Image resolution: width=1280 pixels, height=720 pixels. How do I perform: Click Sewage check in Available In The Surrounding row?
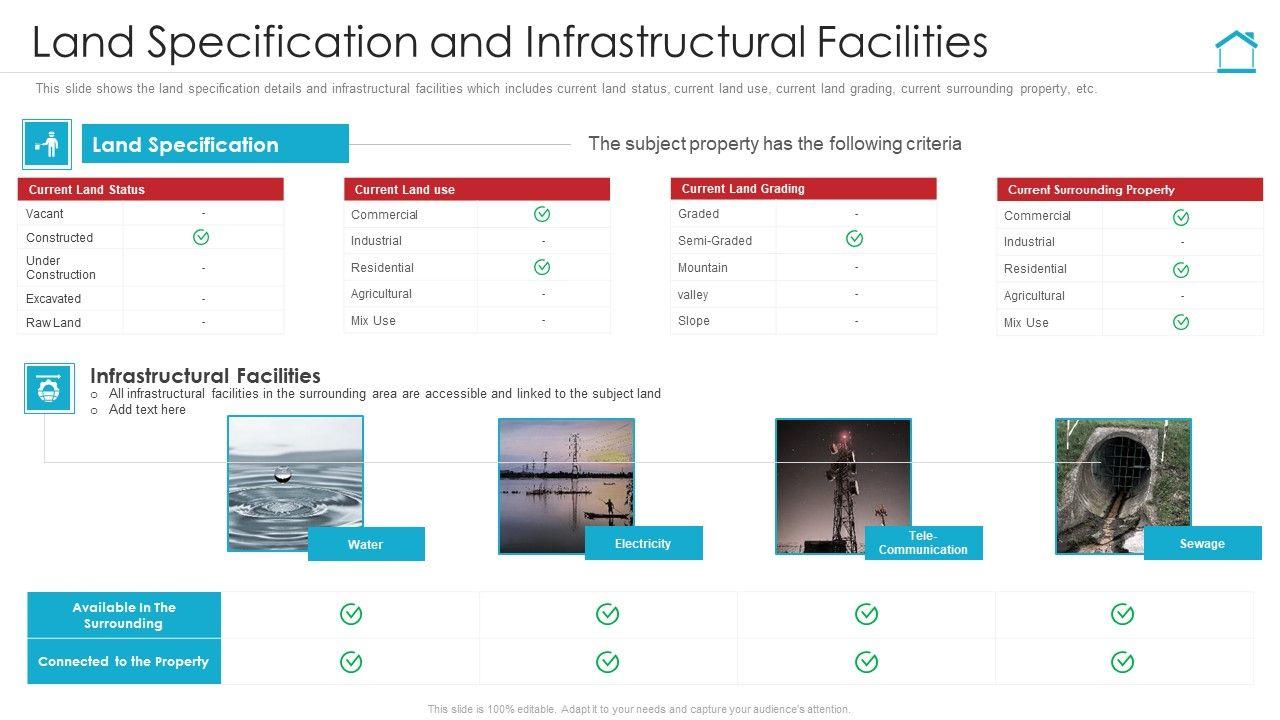coord(1123,614)
